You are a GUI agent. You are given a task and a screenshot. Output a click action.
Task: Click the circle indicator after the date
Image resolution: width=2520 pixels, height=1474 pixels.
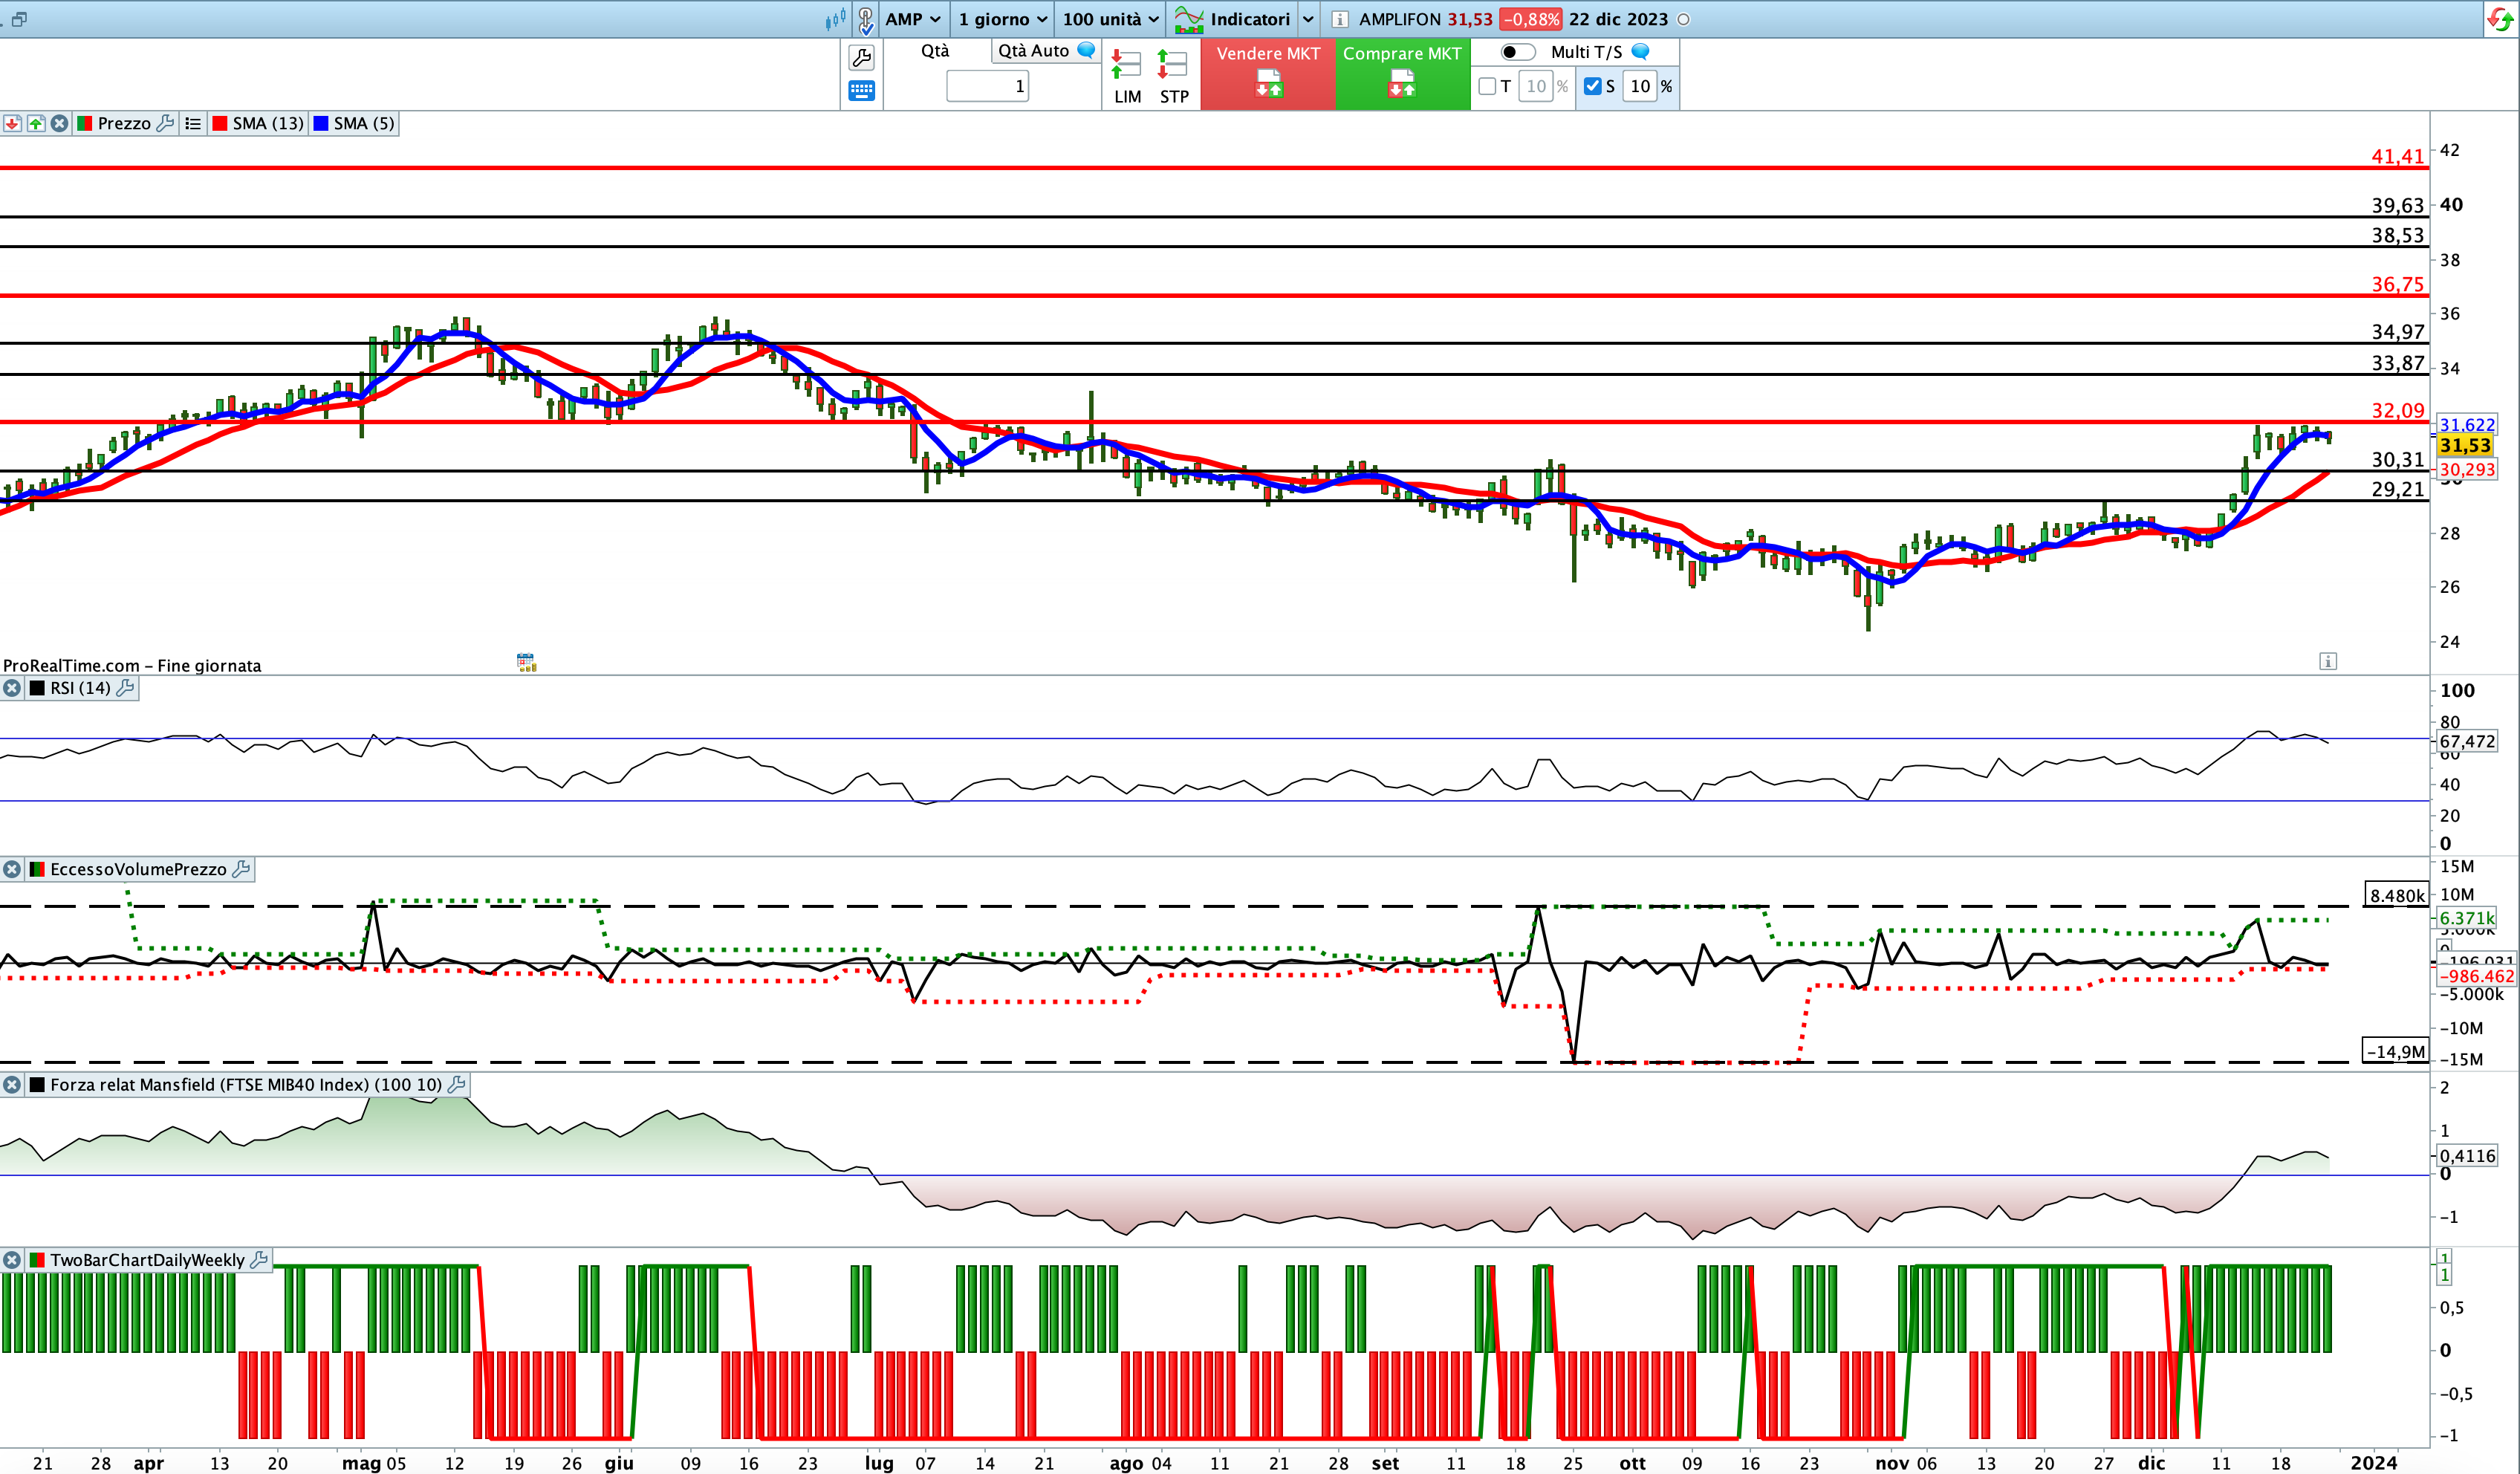pyautogui.click(x=1684, y=19)
